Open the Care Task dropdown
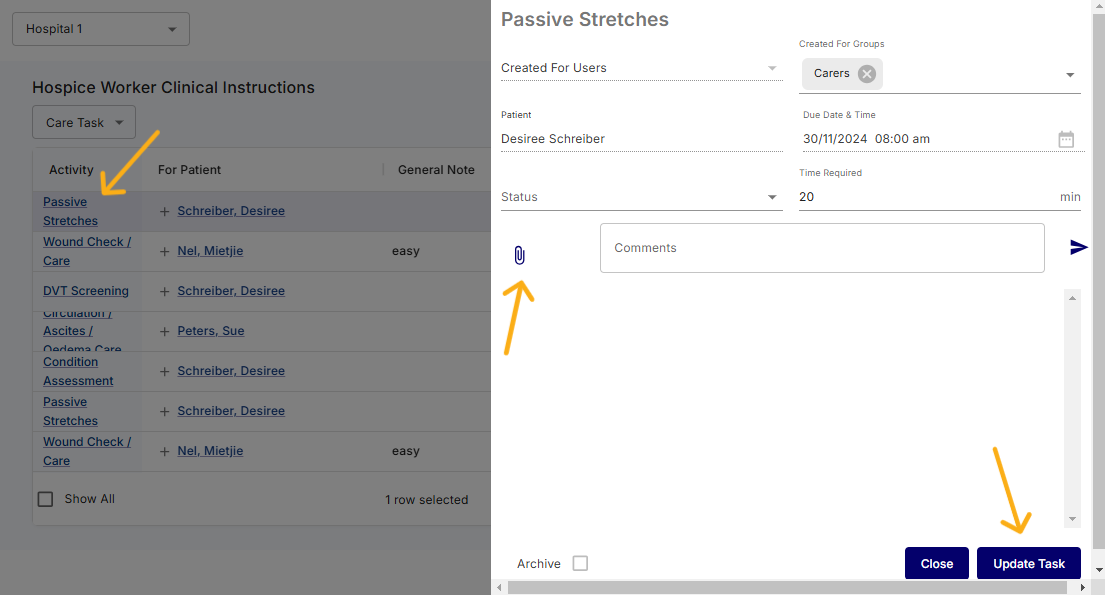 [84, 123]
